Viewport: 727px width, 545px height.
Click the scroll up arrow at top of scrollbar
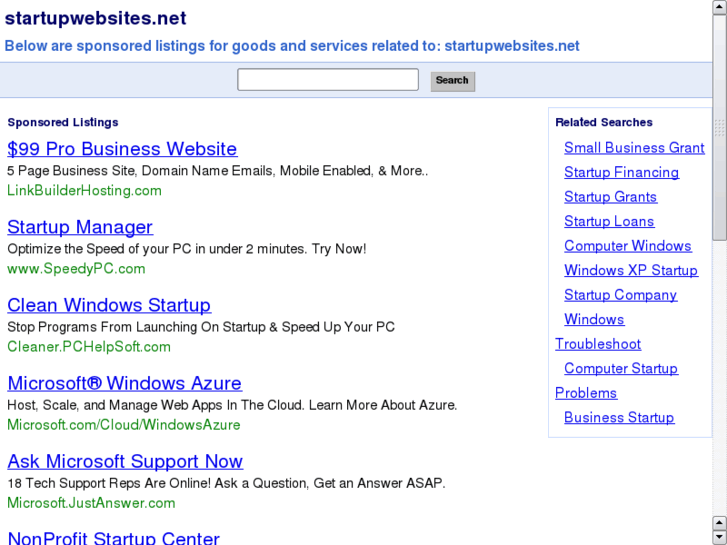719,7
